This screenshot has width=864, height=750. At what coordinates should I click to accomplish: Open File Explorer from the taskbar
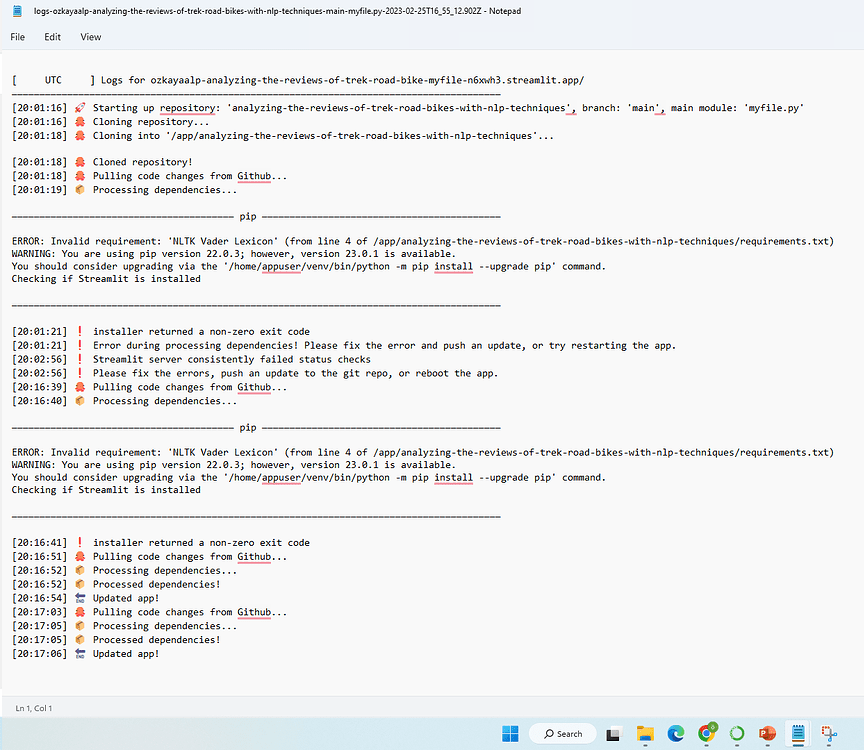(x=645, y=733)
